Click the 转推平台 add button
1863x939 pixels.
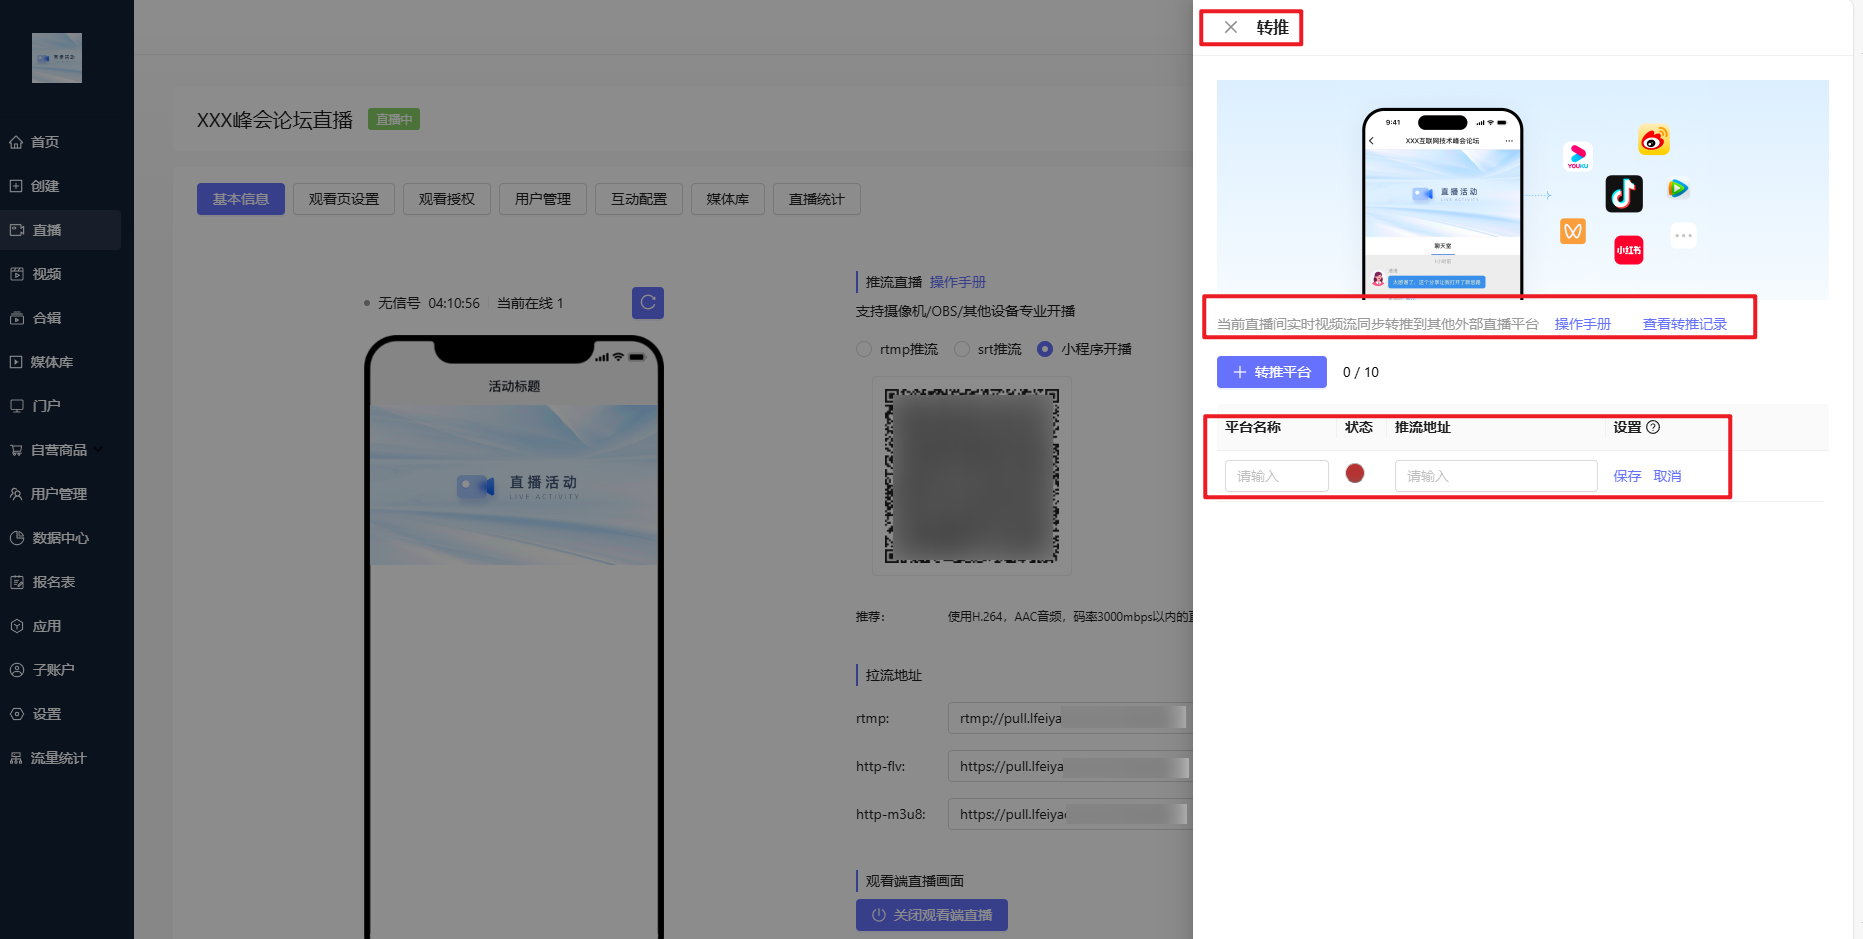(x=1271, y=372)
